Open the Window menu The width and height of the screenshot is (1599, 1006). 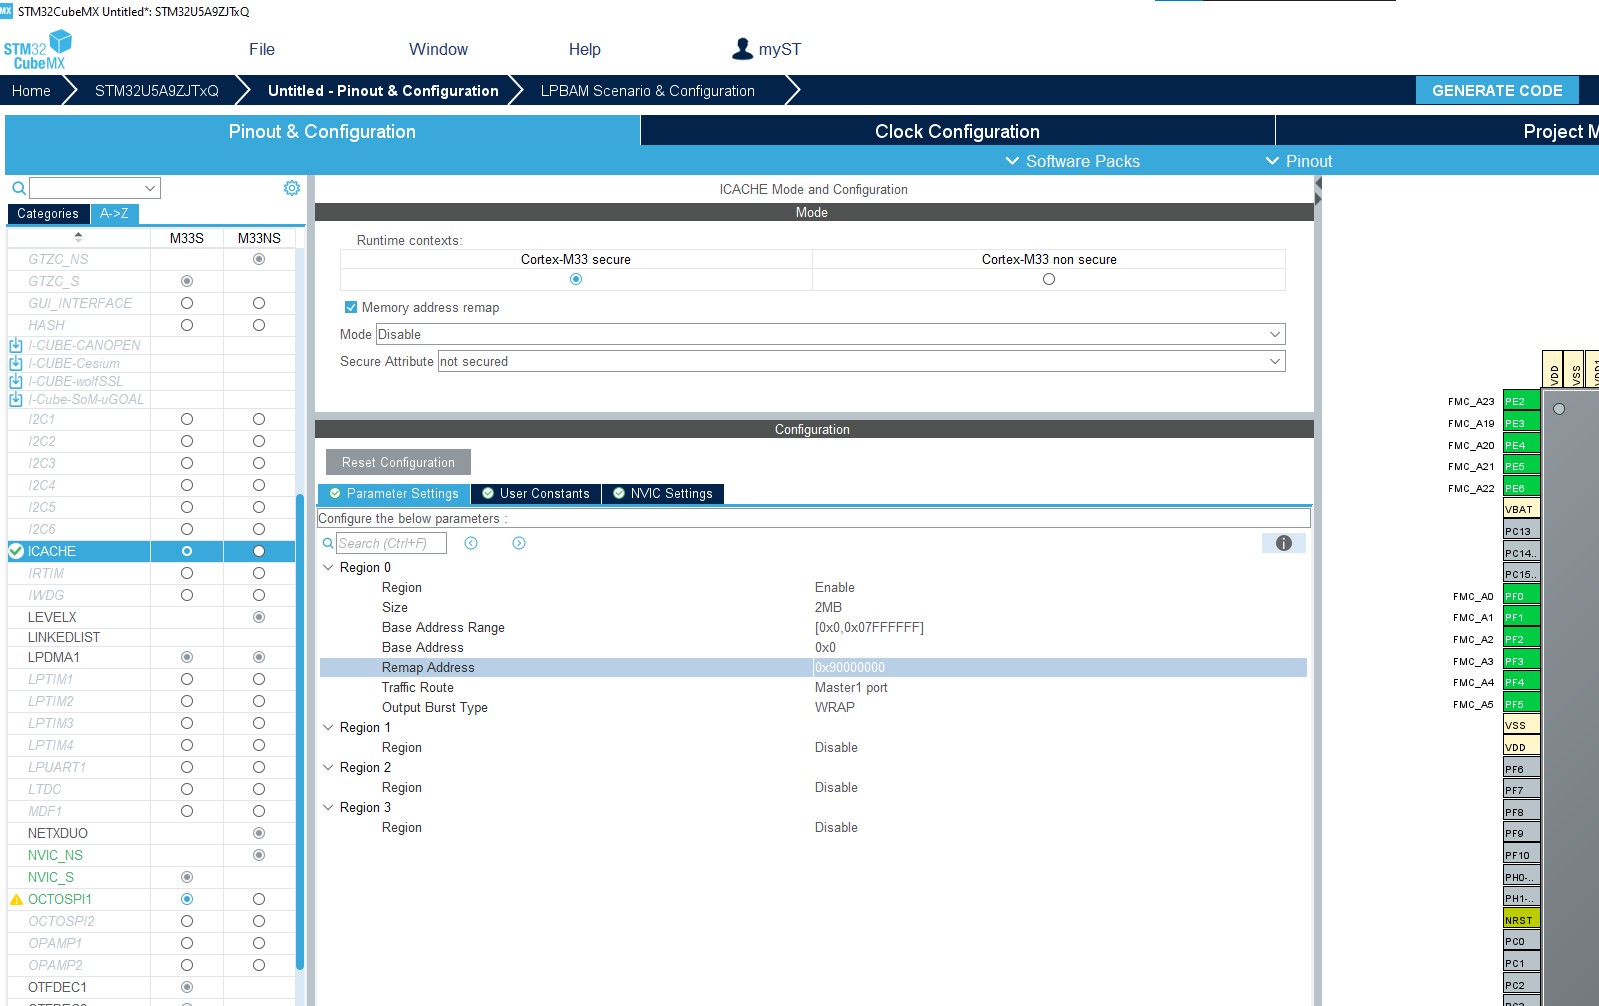(x=438, y=49)
